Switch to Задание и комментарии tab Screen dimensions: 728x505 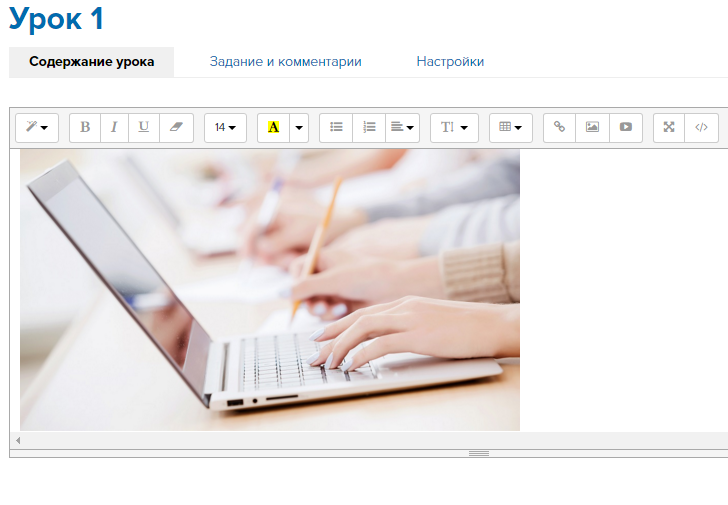click(285, 62)
